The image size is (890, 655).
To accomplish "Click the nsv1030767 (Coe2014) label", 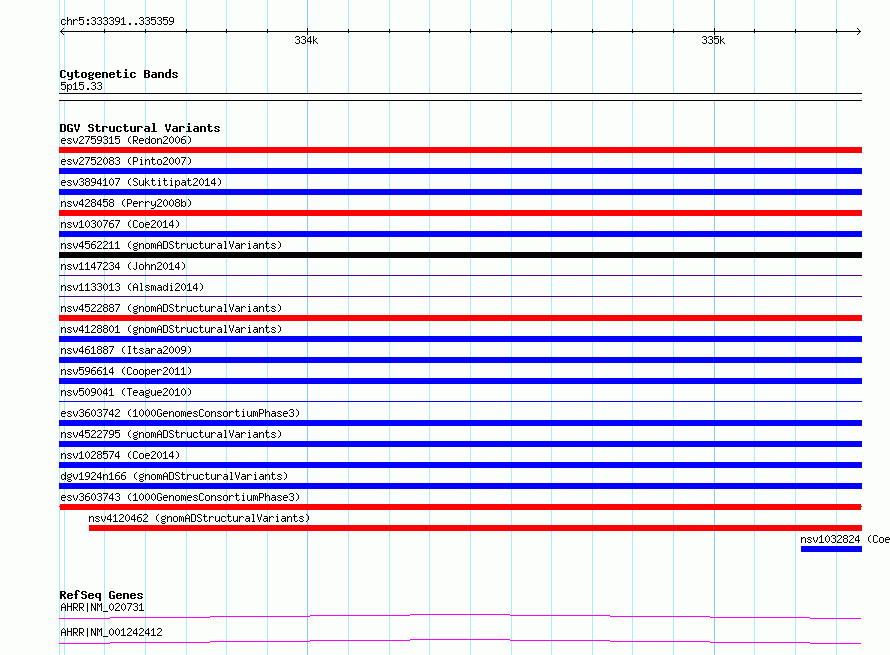I will 120,224.
